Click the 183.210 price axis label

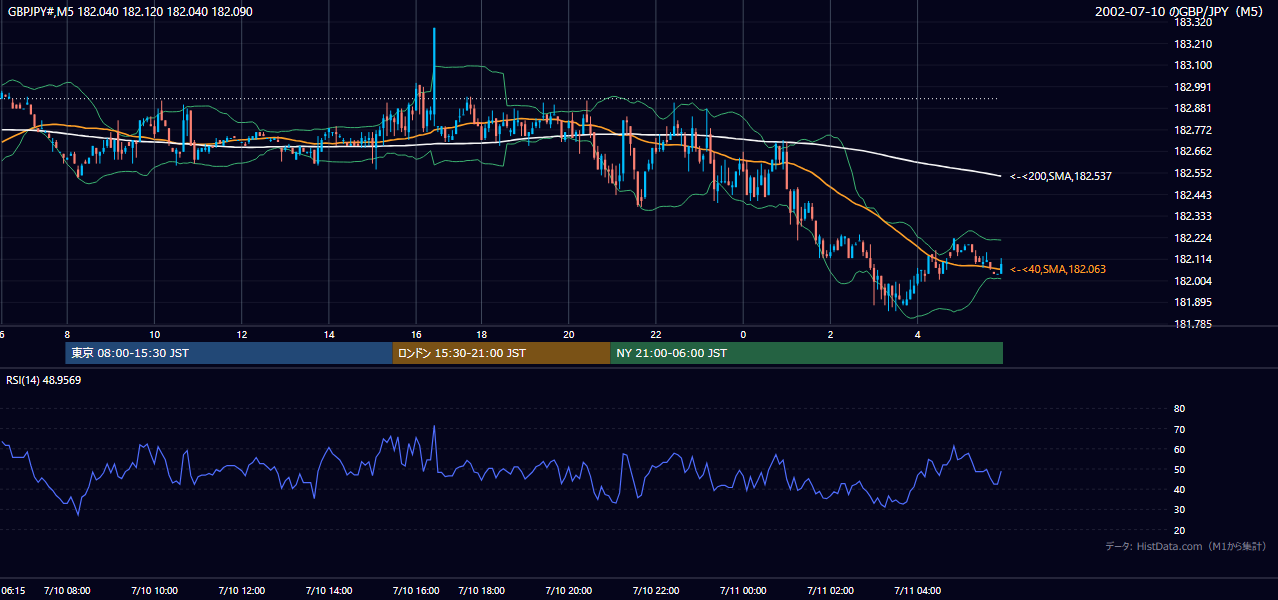pyautogui.click(x=1192, y=44)
